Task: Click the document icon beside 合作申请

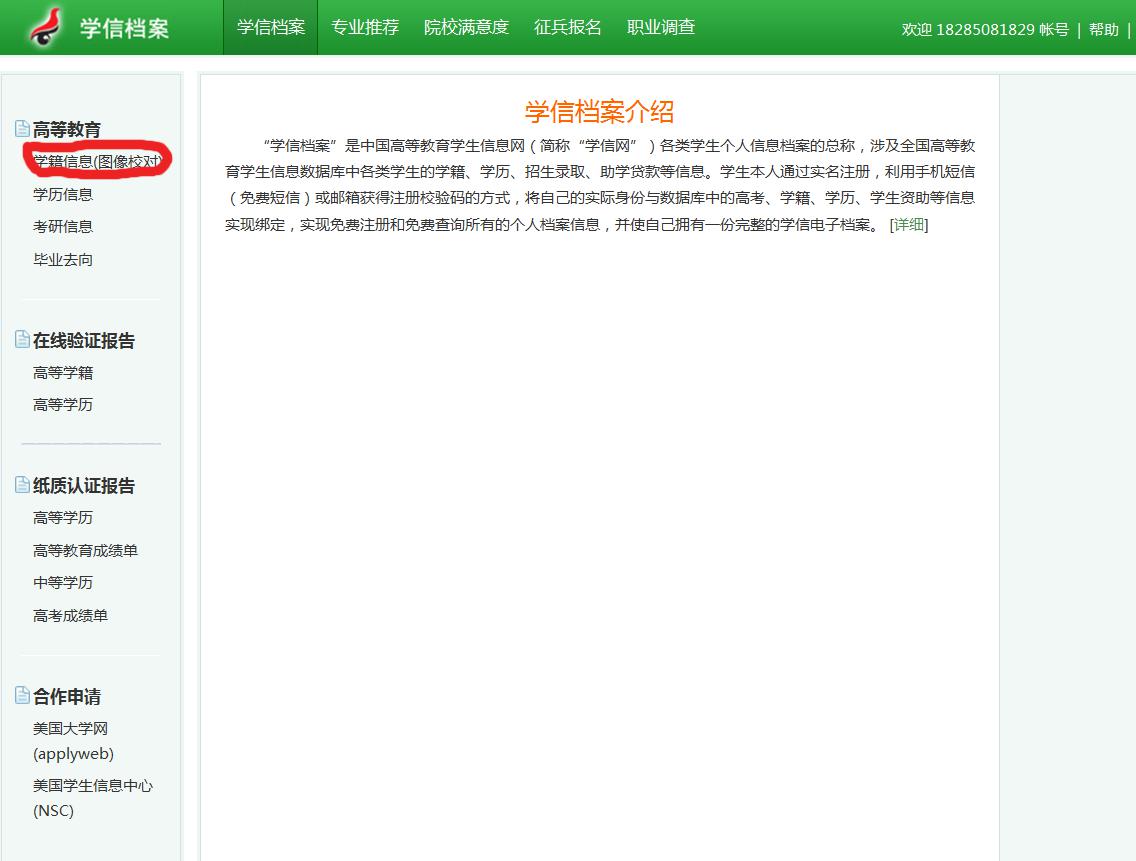Action: coord(22,695)
